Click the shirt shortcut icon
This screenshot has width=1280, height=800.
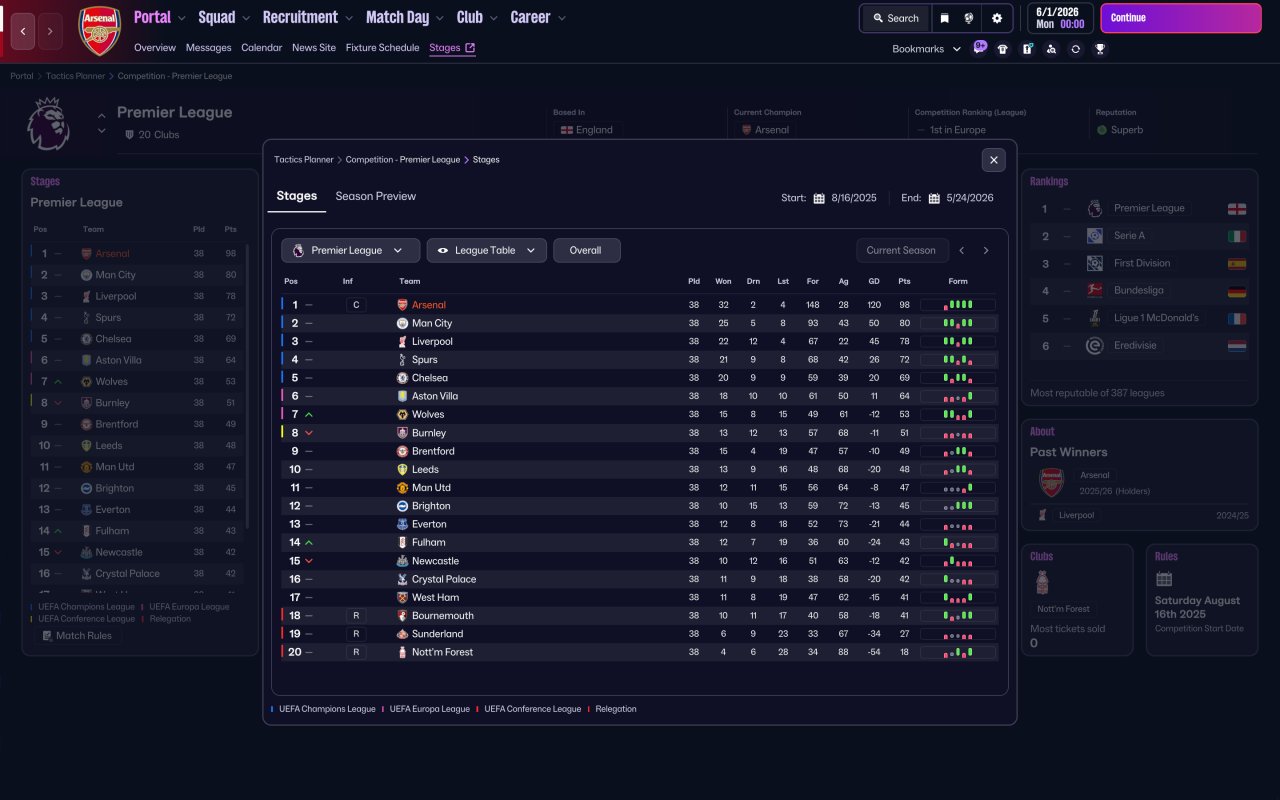point(1003,49)
